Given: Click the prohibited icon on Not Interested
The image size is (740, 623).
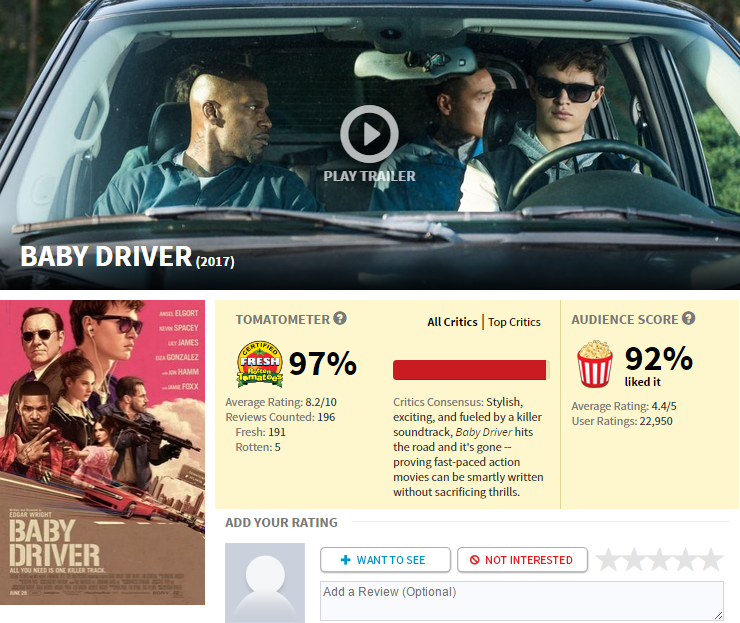Looking at the screenshot, I should [x=474, y=560].
